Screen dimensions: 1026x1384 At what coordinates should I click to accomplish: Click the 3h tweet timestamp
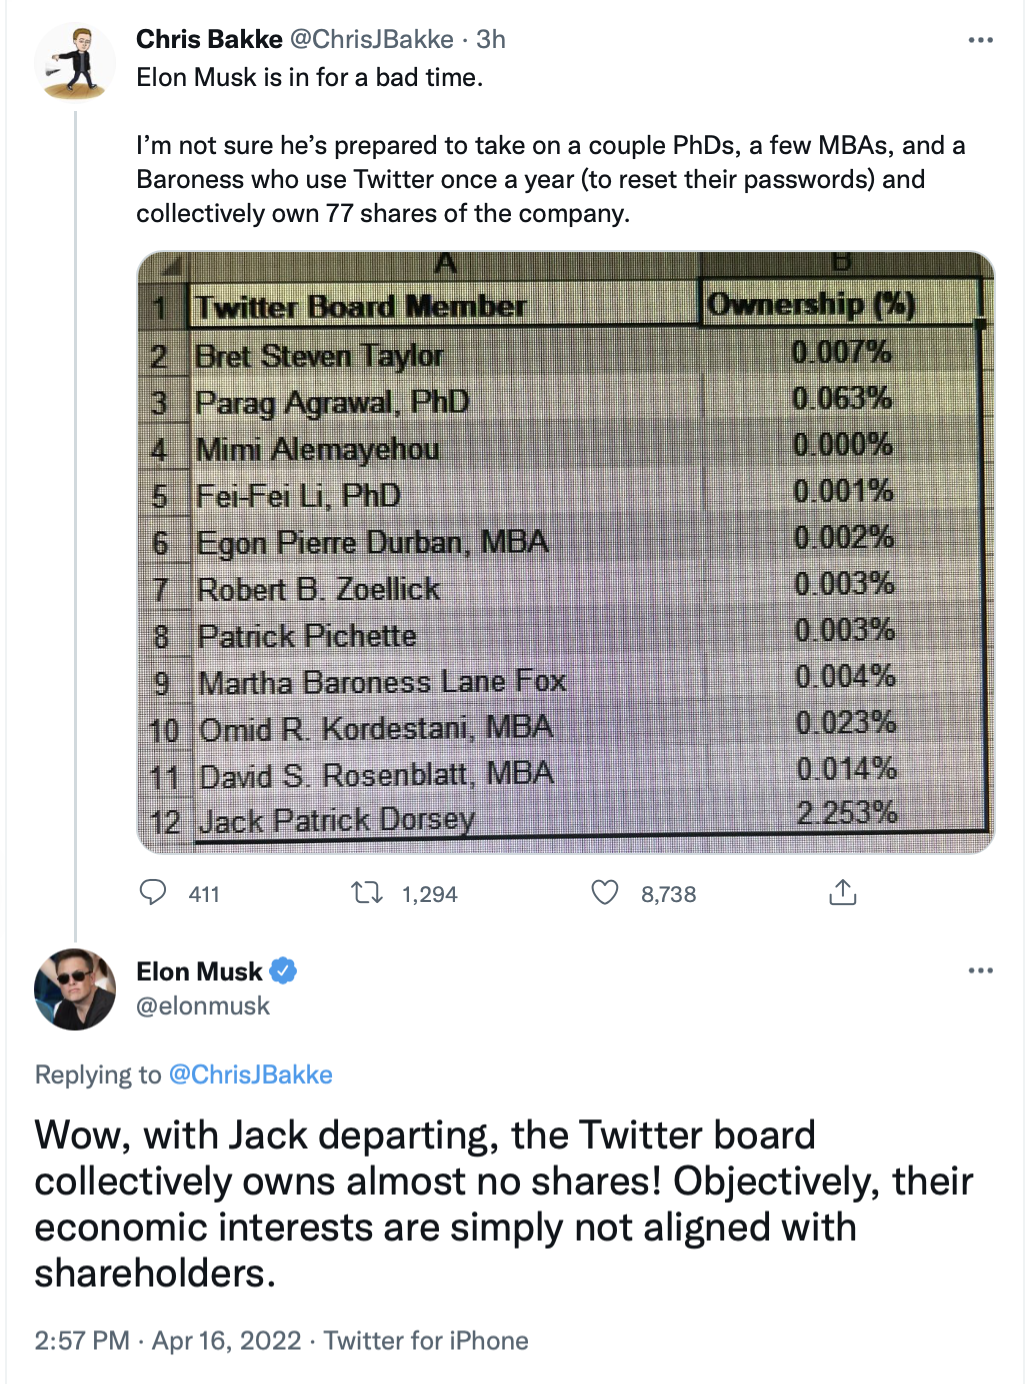[491, 39]
